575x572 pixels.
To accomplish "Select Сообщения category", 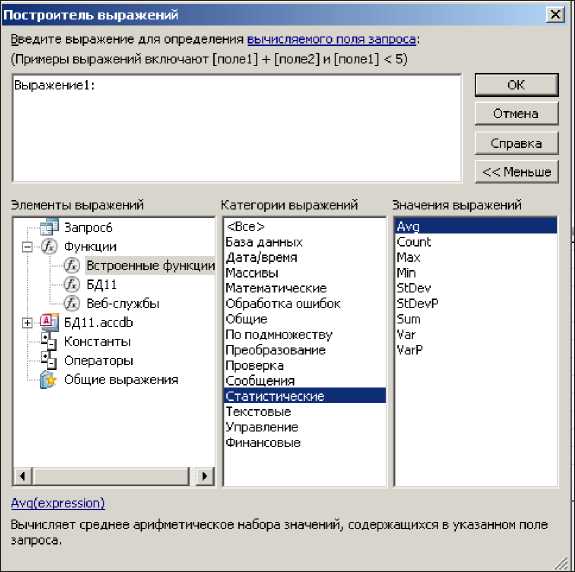I will [x=305, y=381].
